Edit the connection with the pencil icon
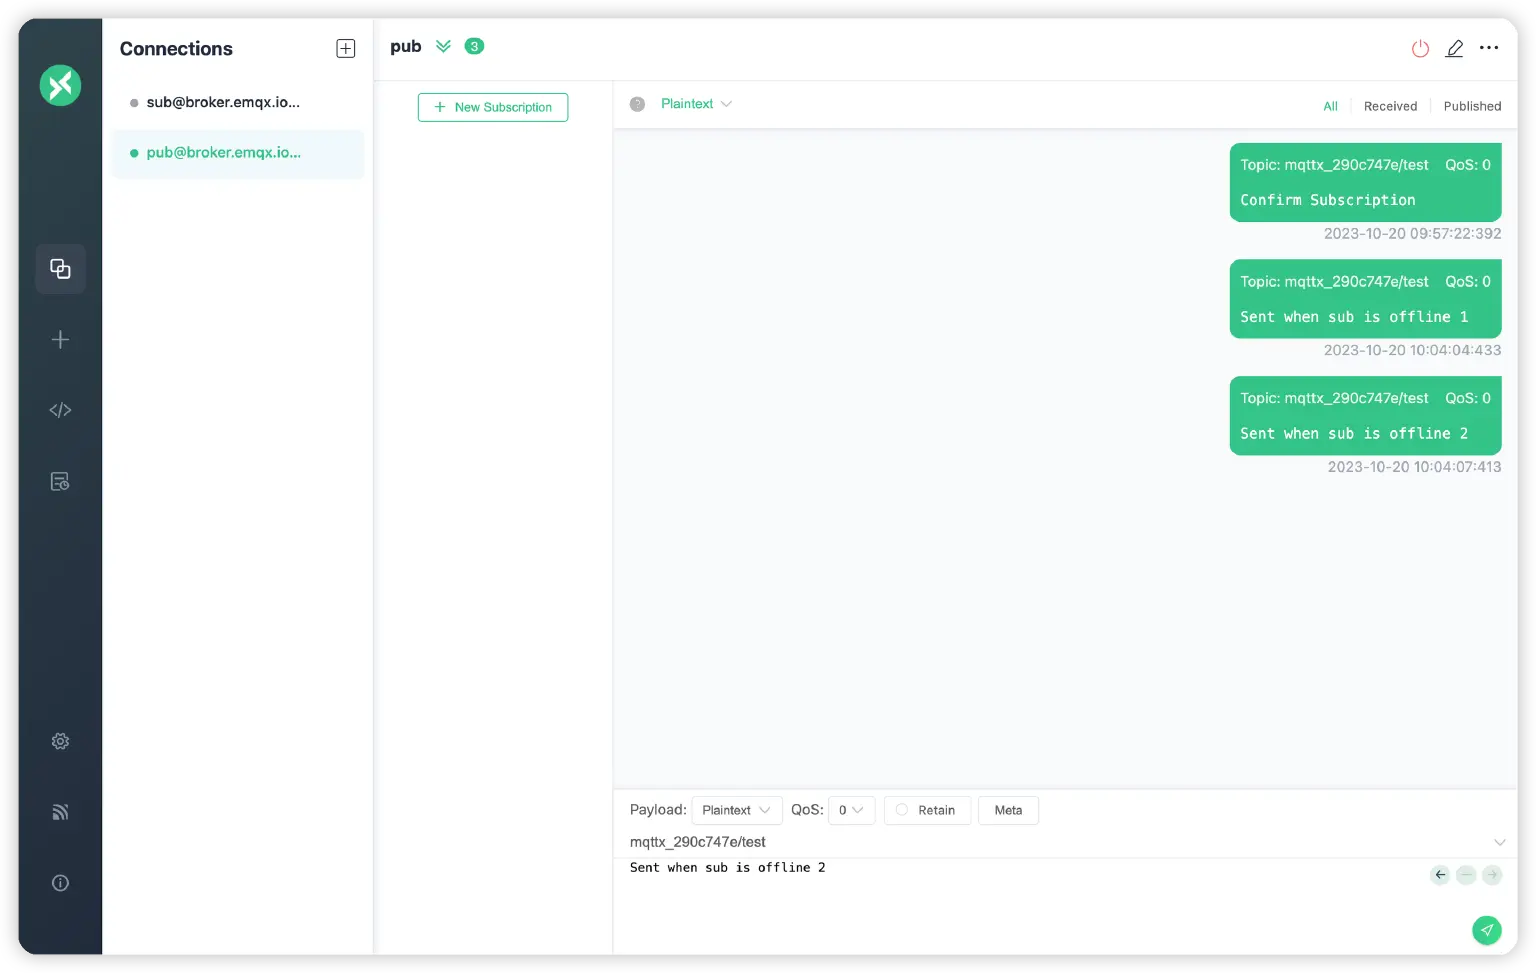Screen dimensions: 1536x973 tap(1455, 47)
